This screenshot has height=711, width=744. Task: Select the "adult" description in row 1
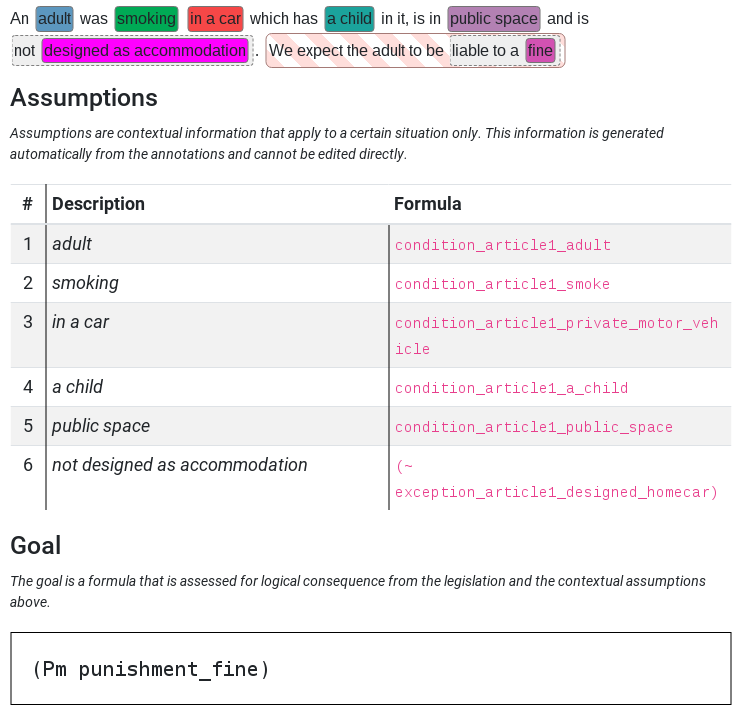coord(72,244)
